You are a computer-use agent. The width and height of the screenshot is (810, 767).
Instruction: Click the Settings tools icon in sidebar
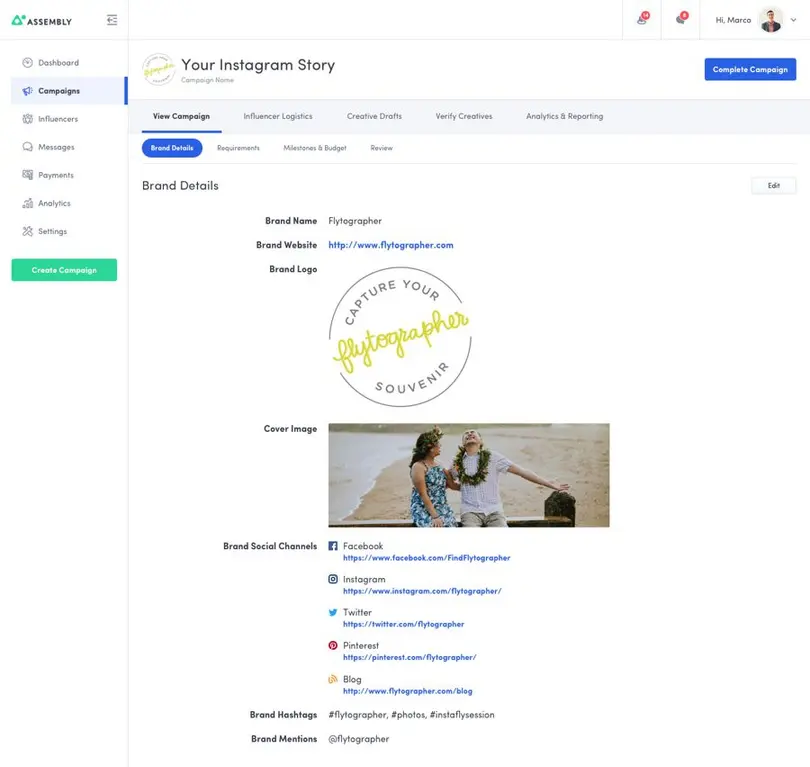click(x=28, y=231)
